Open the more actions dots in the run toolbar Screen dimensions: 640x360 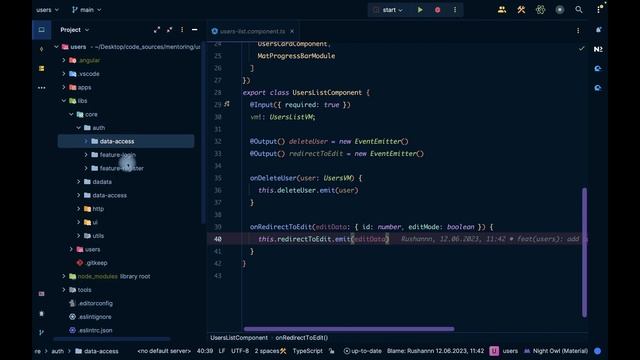tap(455, 10)
